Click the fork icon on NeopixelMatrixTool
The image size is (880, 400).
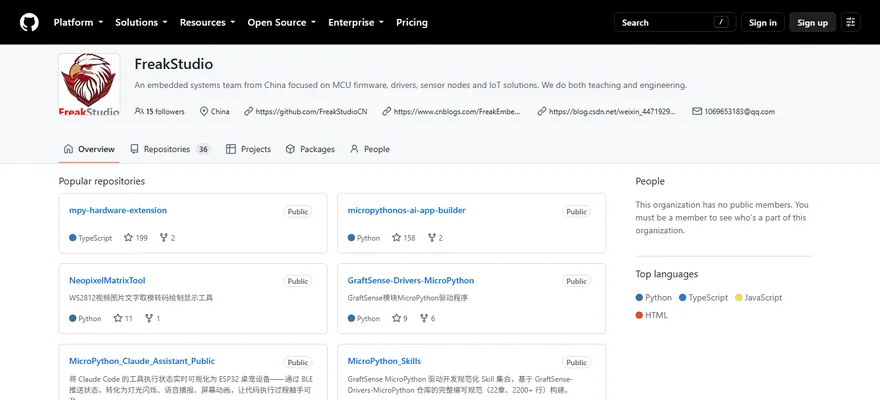[x=149, y=318]
